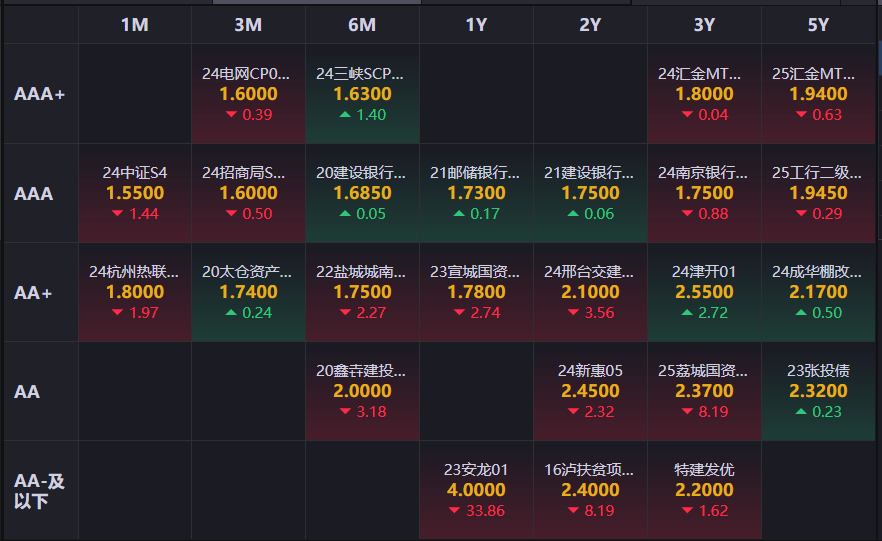Image resolution: width=882 pixels, height=541 pixels.
Task: Open the 24南京银行... bond cell
Action: tap(704, 193)
